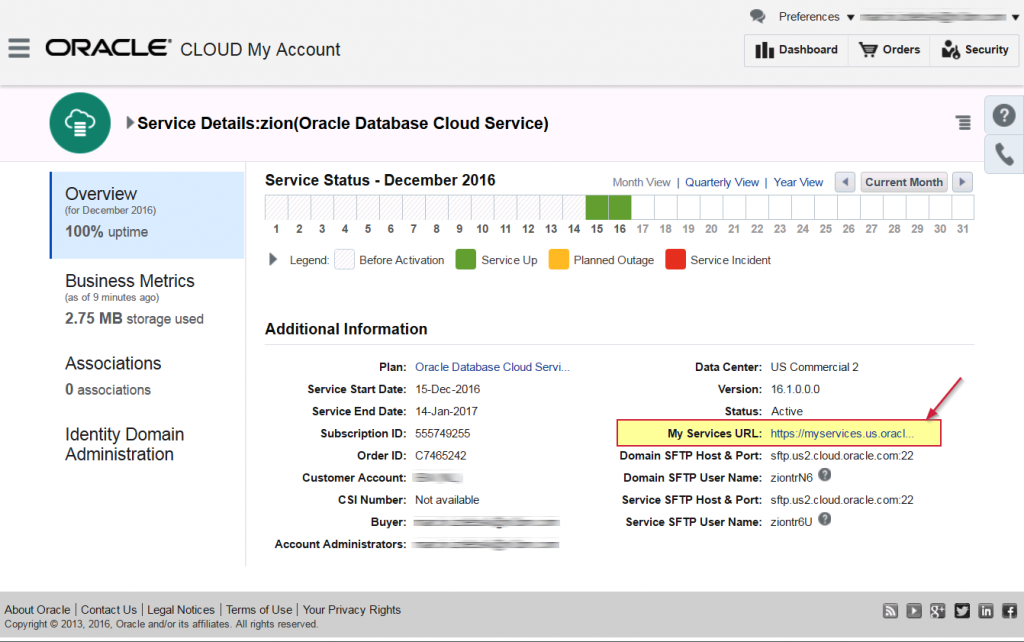Open the help question mark icon
1024x642 pixels.
coord(1003,115)
